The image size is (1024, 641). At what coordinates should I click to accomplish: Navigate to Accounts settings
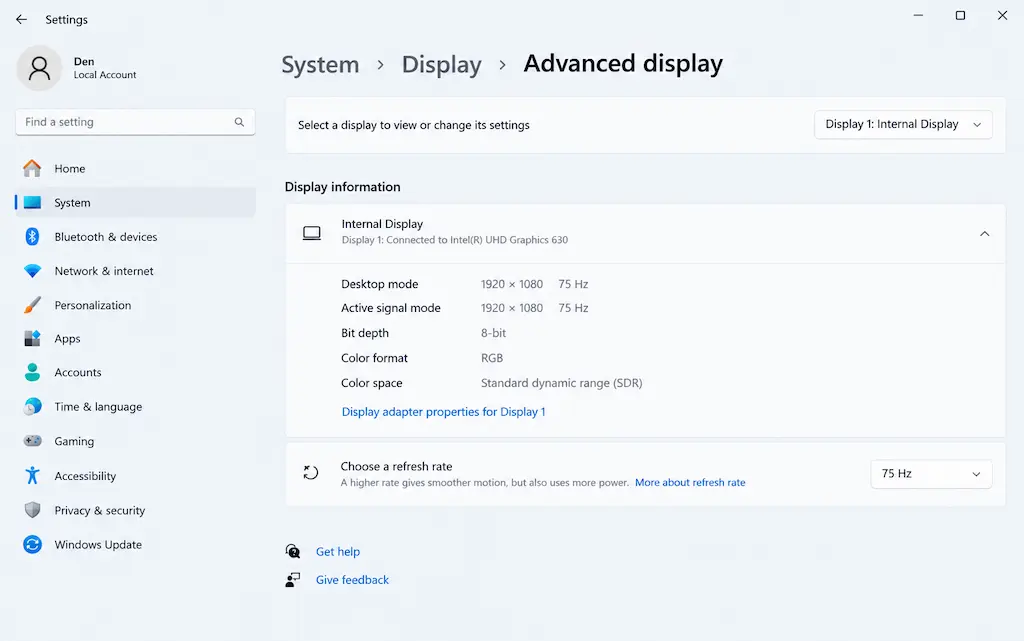[x=135, y=373]
